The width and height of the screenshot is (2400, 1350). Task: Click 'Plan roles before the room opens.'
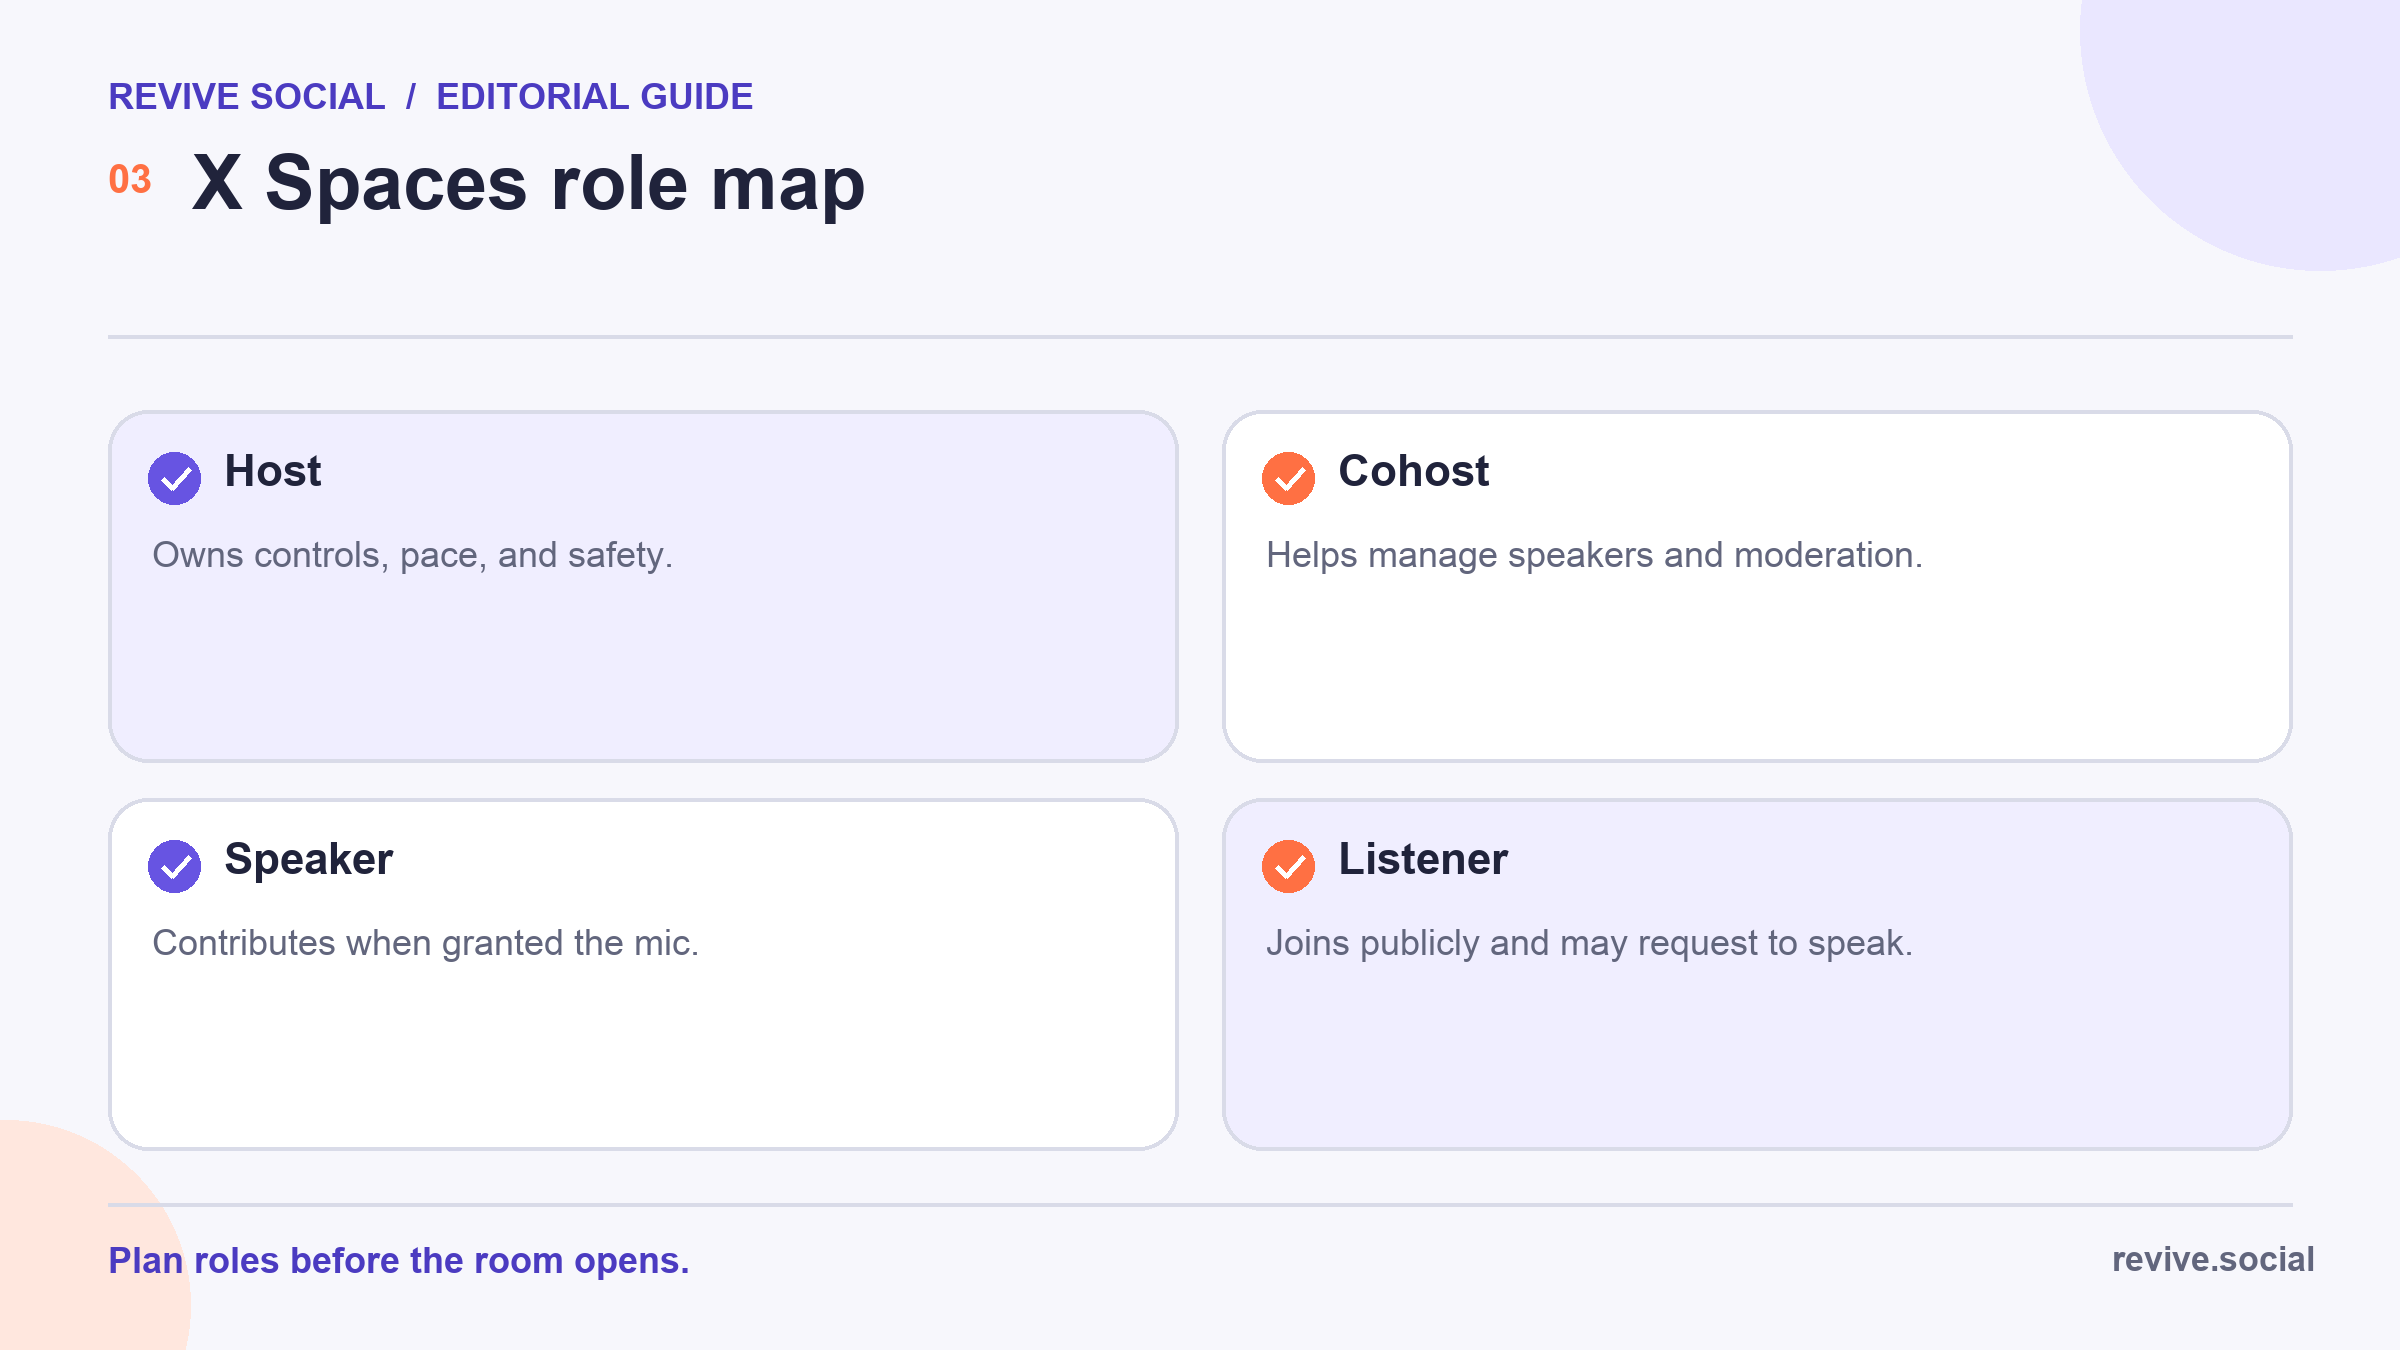[399, 1261]
